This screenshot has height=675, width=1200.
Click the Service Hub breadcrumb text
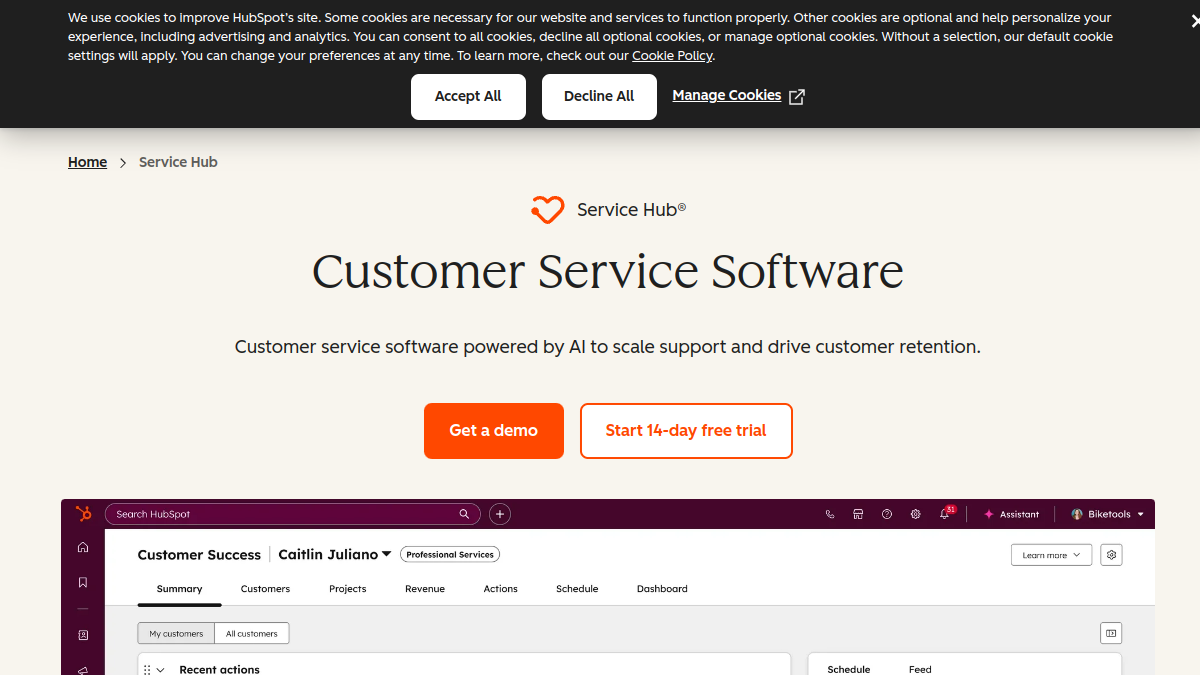point(178,162)
